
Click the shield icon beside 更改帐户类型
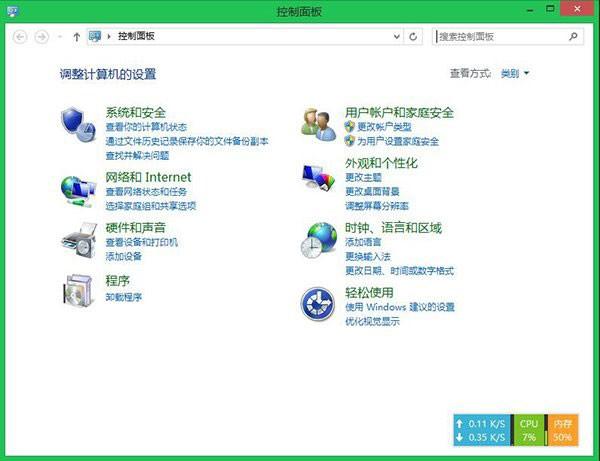349,127
